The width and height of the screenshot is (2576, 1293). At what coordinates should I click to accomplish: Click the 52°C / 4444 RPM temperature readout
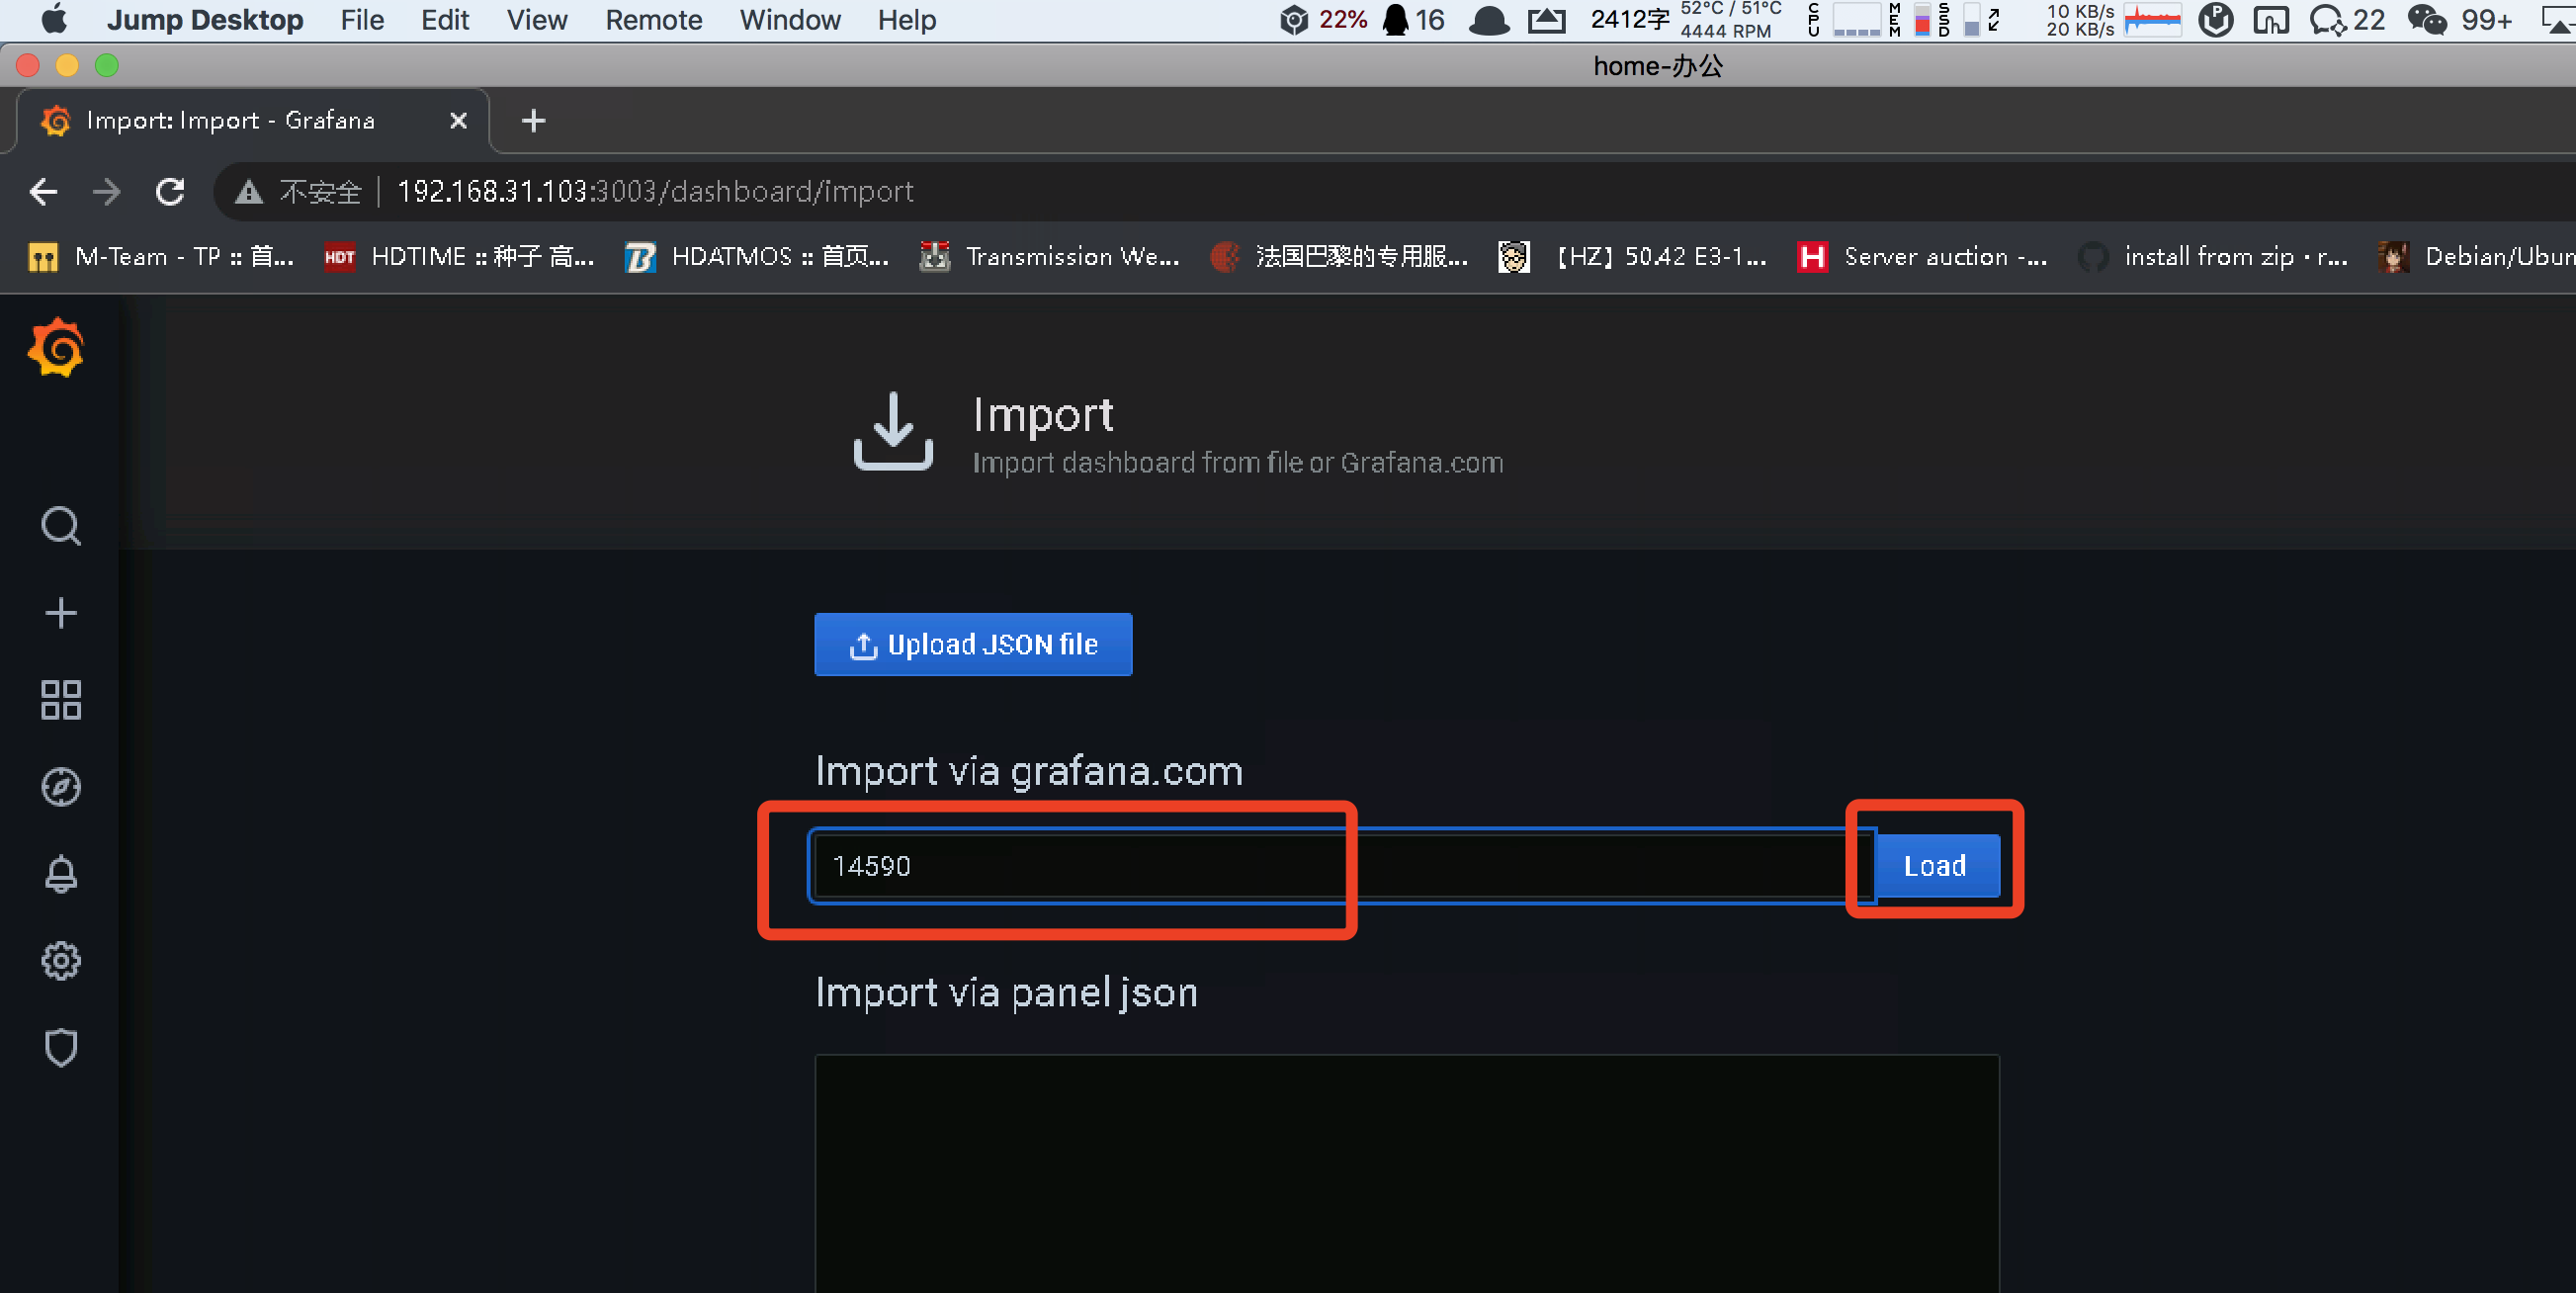coord(1730,20)
